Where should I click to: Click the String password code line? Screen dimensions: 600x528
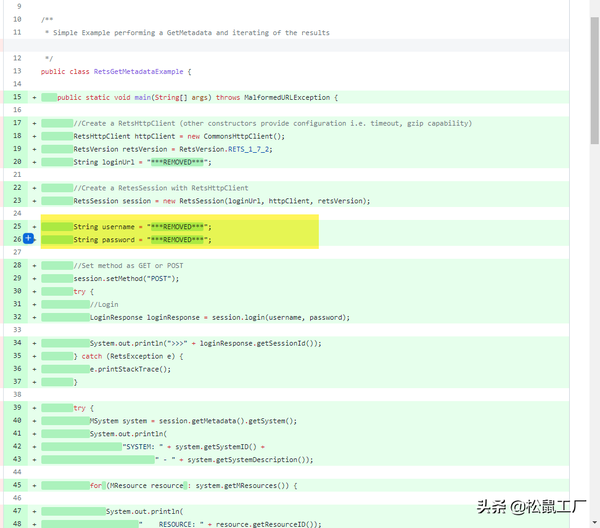tap(142, 240)
